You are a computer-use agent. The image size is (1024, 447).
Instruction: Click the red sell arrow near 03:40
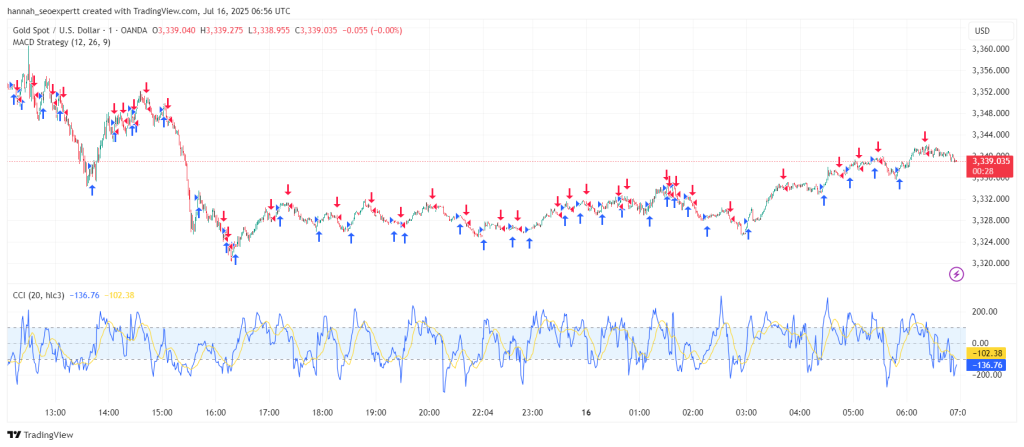click(x=782, y=173)
